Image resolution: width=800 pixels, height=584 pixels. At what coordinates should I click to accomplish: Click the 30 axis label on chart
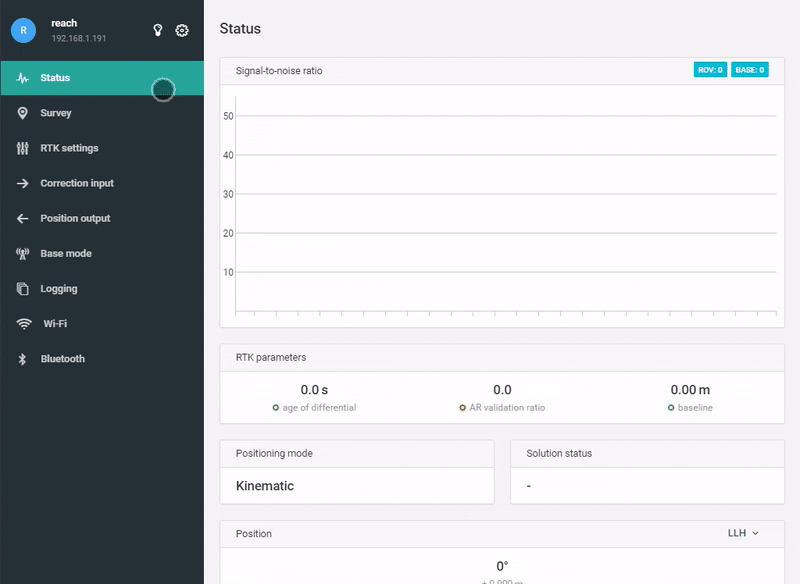[228, 194]
